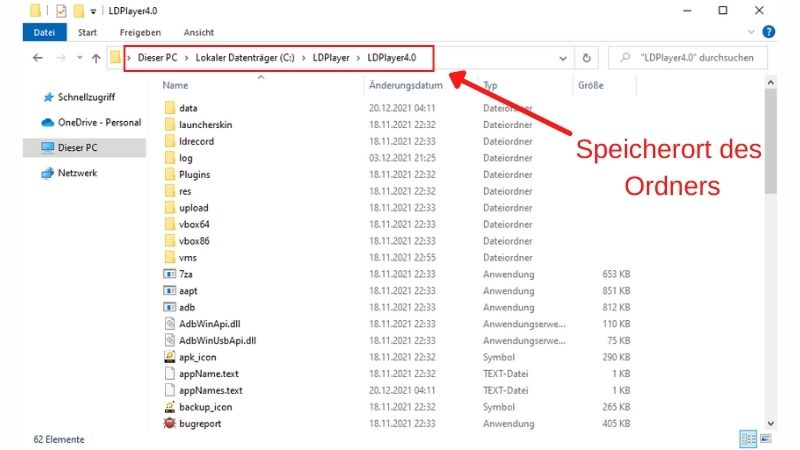
Task: Select the 7za application icon
Action: [x=169, y=274]
